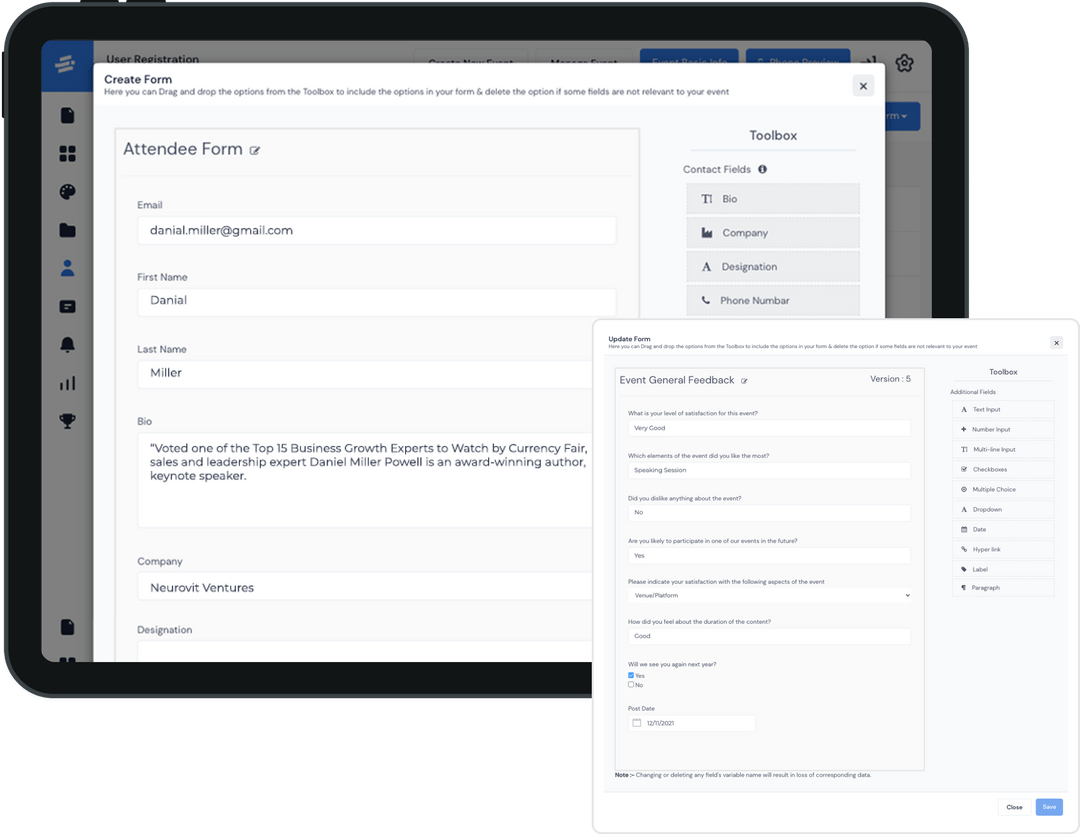Uncheck the Yes checkbox for next year
Image resolution: width=1080 pixels, height=834 pixels.
(x=631, y=676)
